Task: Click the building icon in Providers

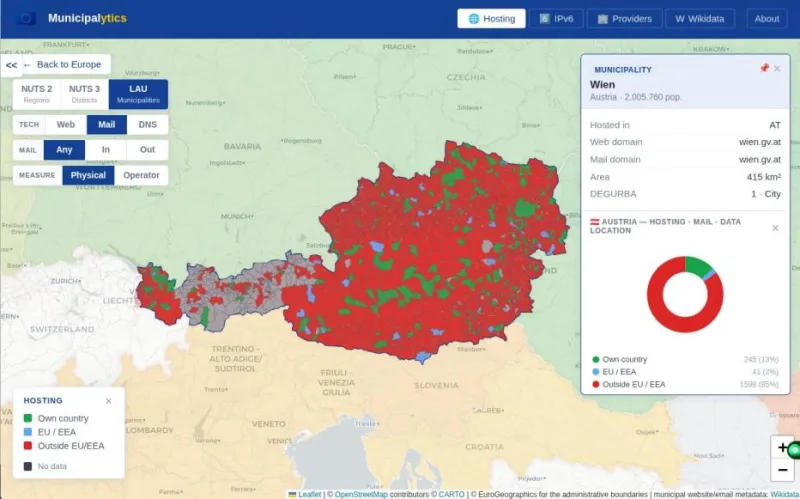Action: tap(603, 19)
